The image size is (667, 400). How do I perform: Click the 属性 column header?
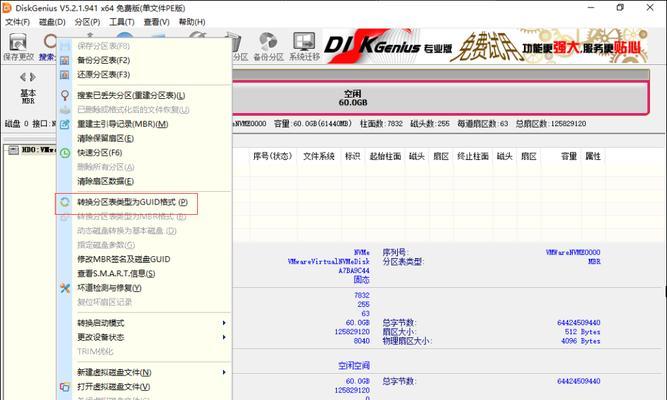coord(593,157)
